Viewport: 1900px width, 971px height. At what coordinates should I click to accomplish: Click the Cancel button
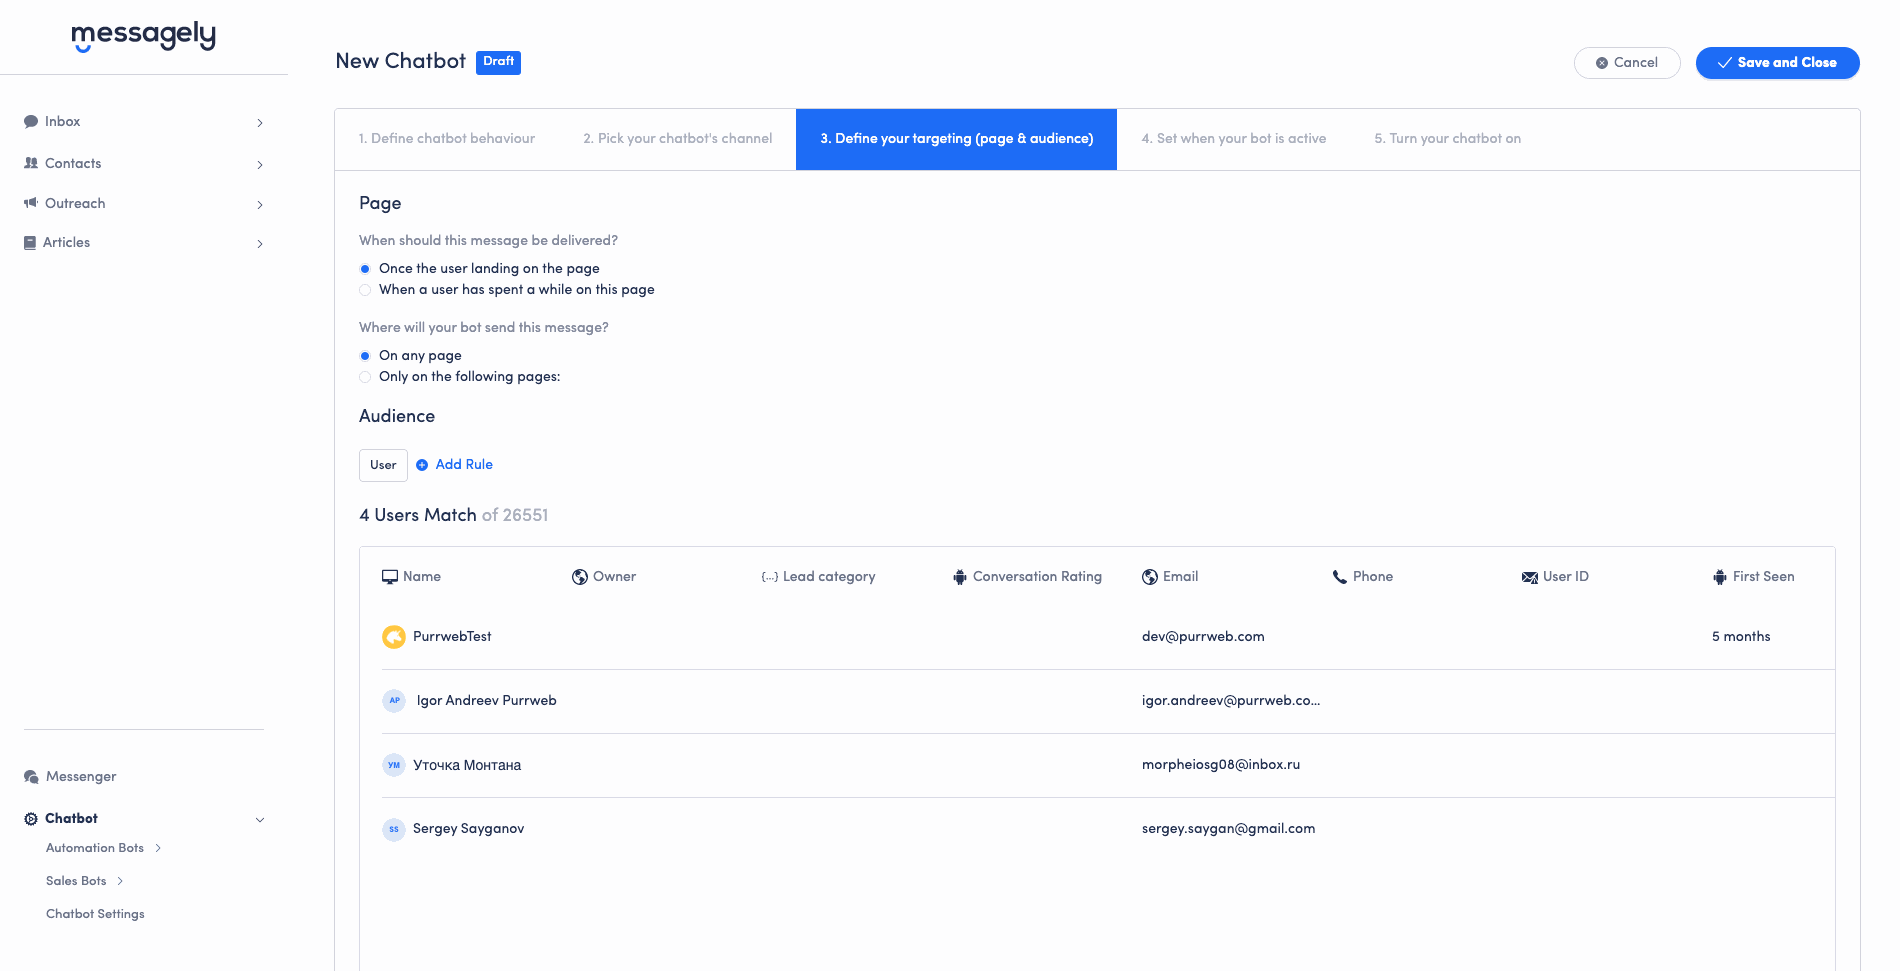click(1627, 63)
